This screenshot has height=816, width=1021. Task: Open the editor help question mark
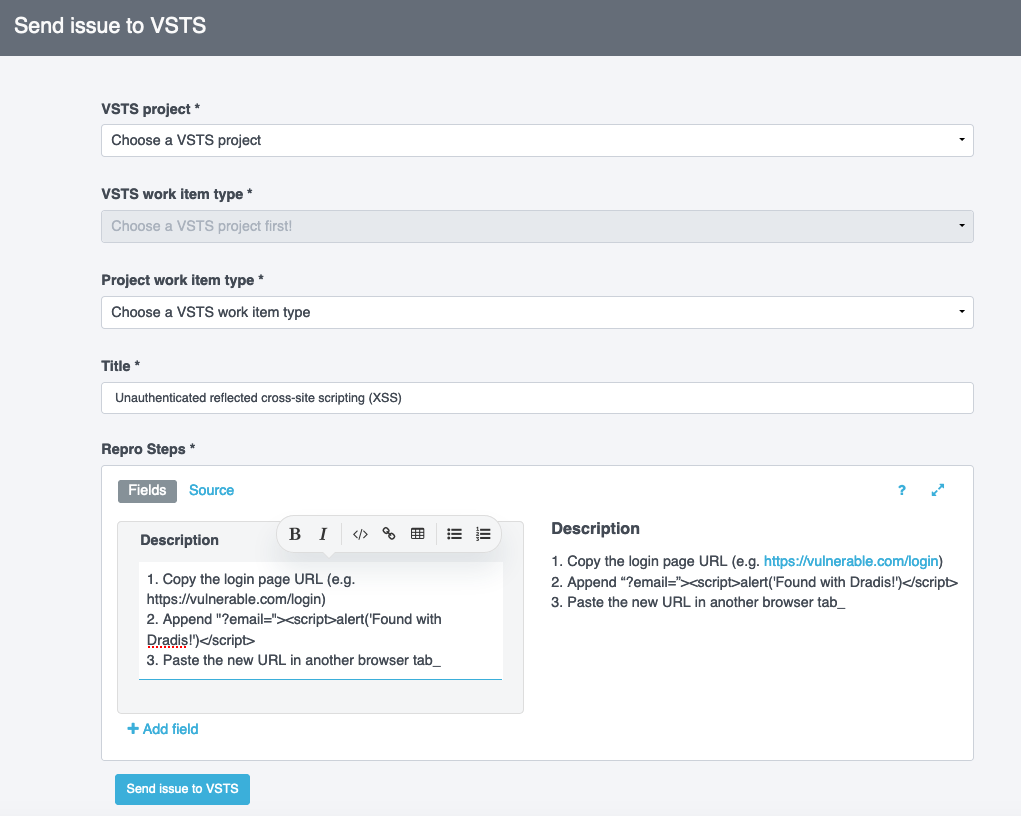pyautogui.click(x=902, y=490)
